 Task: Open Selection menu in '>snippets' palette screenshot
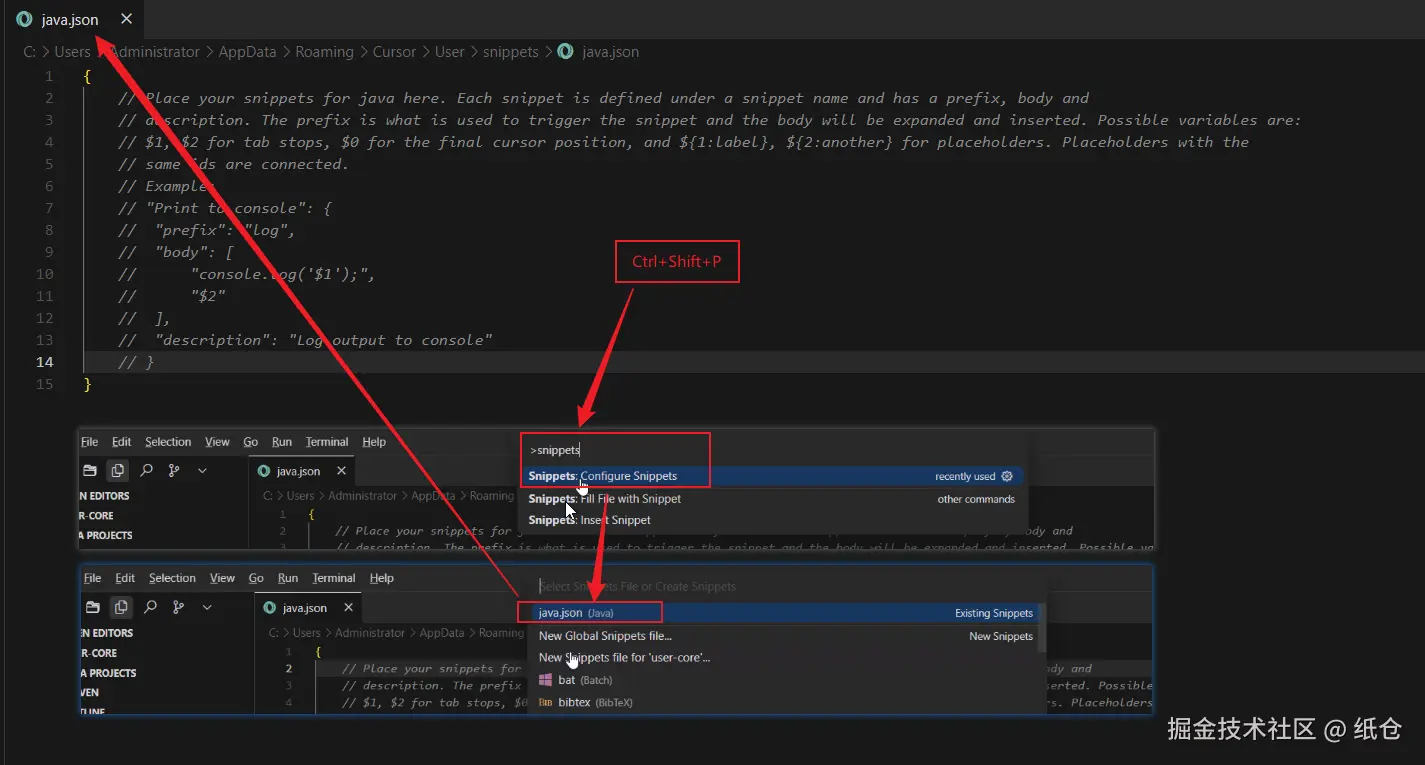[x=168, y=442]
